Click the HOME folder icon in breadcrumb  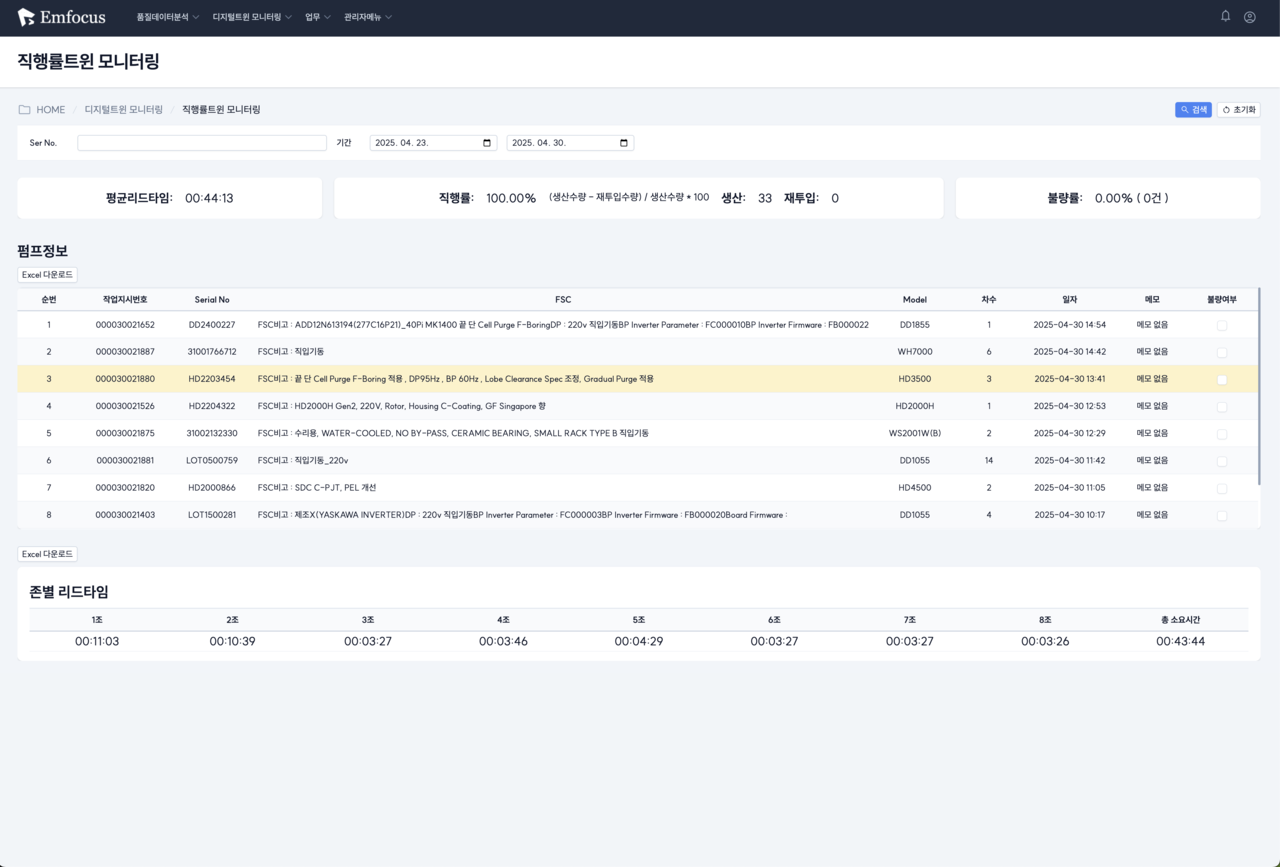tap(24, 110)
